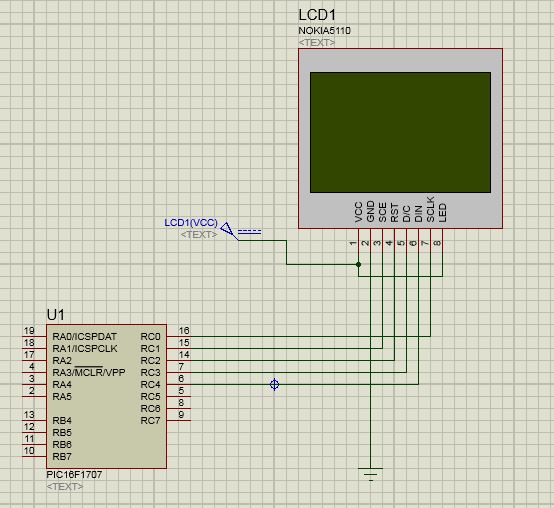The width and height of the screenshot is (554, 508).
Task: Select the LCD1(VCC) probe label text
Action: (191, 223)
